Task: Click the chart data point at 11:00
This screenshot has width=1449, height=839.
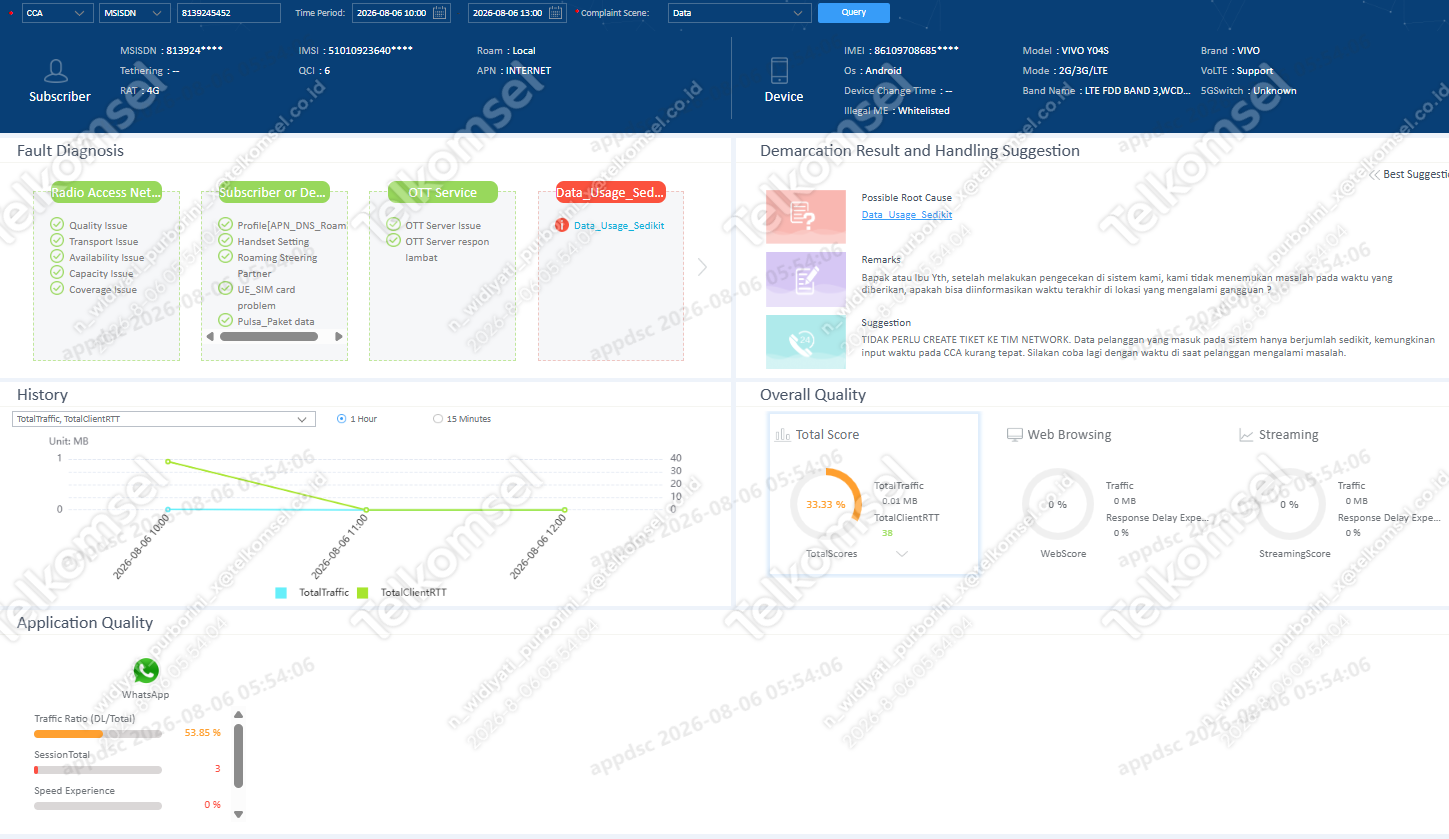Action: coord(367,510)
